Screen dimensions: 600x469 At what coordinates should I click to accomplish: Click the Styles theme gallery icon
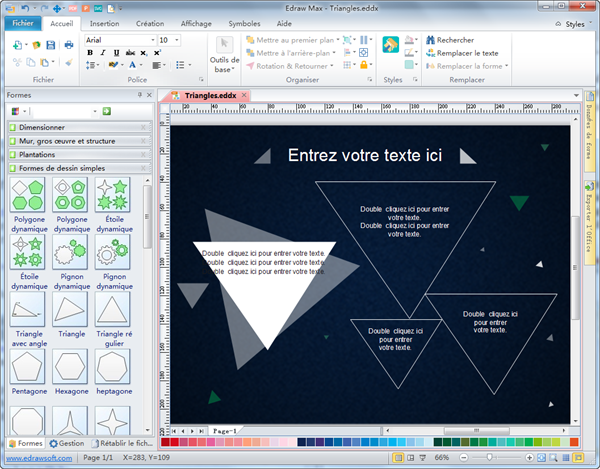tap(391, 45)
